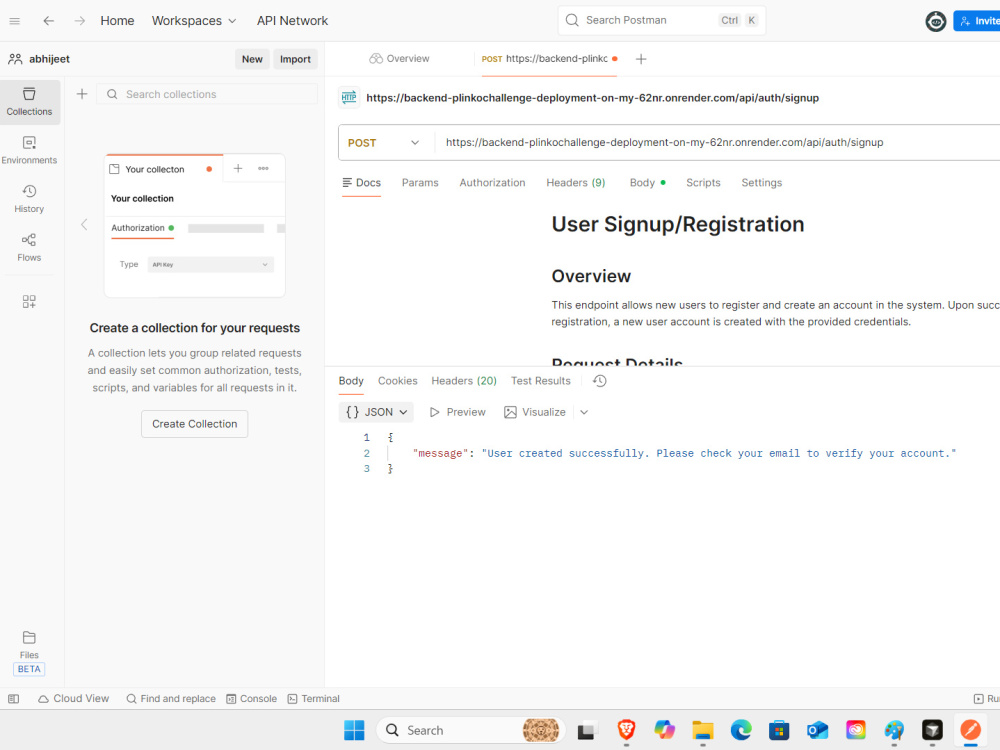
Task: Expand the Workspaces dropdown
Action: (x=194, y=21)
